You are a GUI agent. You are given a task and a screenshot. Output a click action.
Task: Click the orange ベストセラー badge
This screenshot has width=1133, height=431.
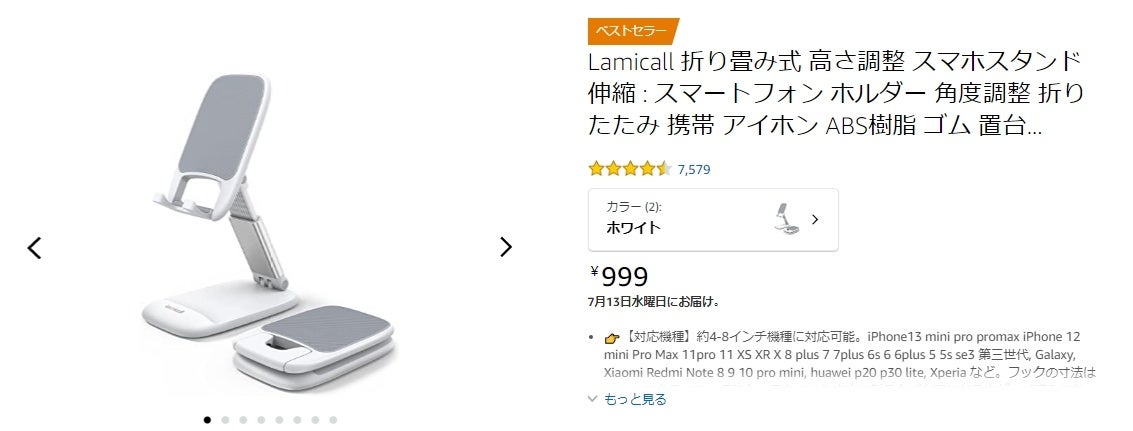click(633, 31)
